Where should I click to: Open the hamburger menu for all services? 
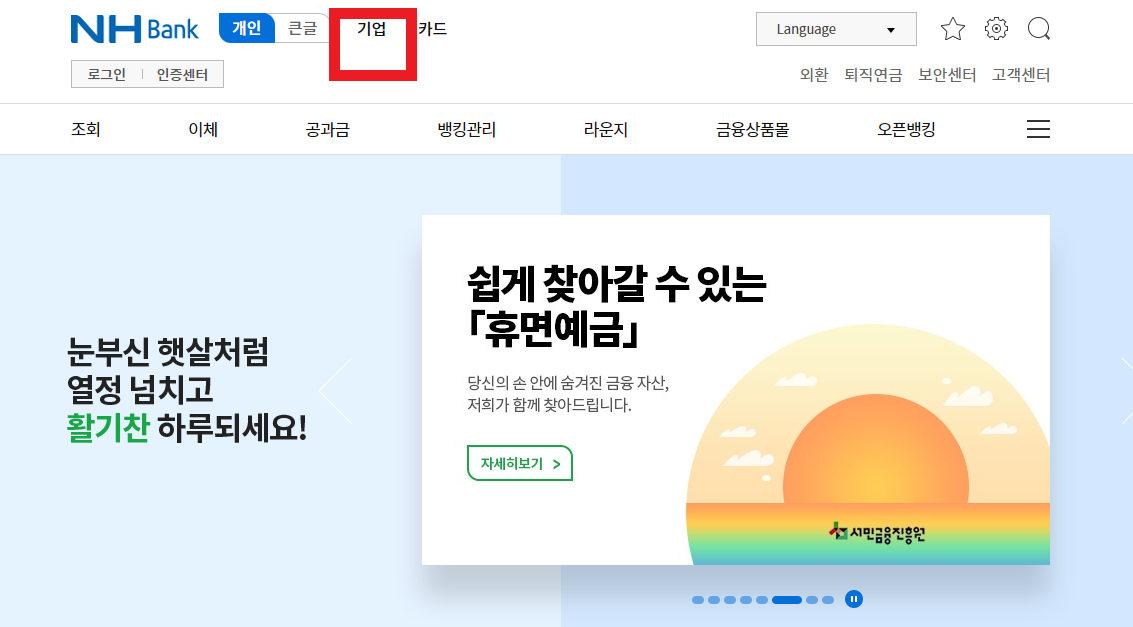click(1038, 129)
